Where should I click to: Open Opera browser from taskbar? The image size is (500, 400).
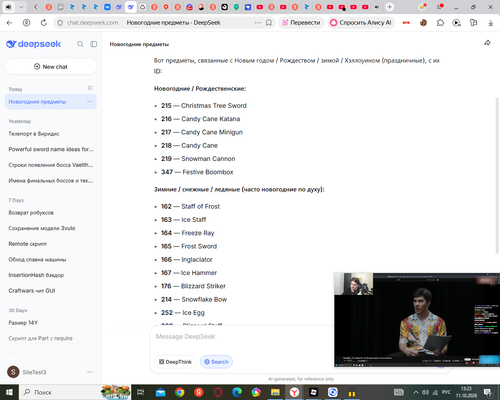(x=218, y=392)
